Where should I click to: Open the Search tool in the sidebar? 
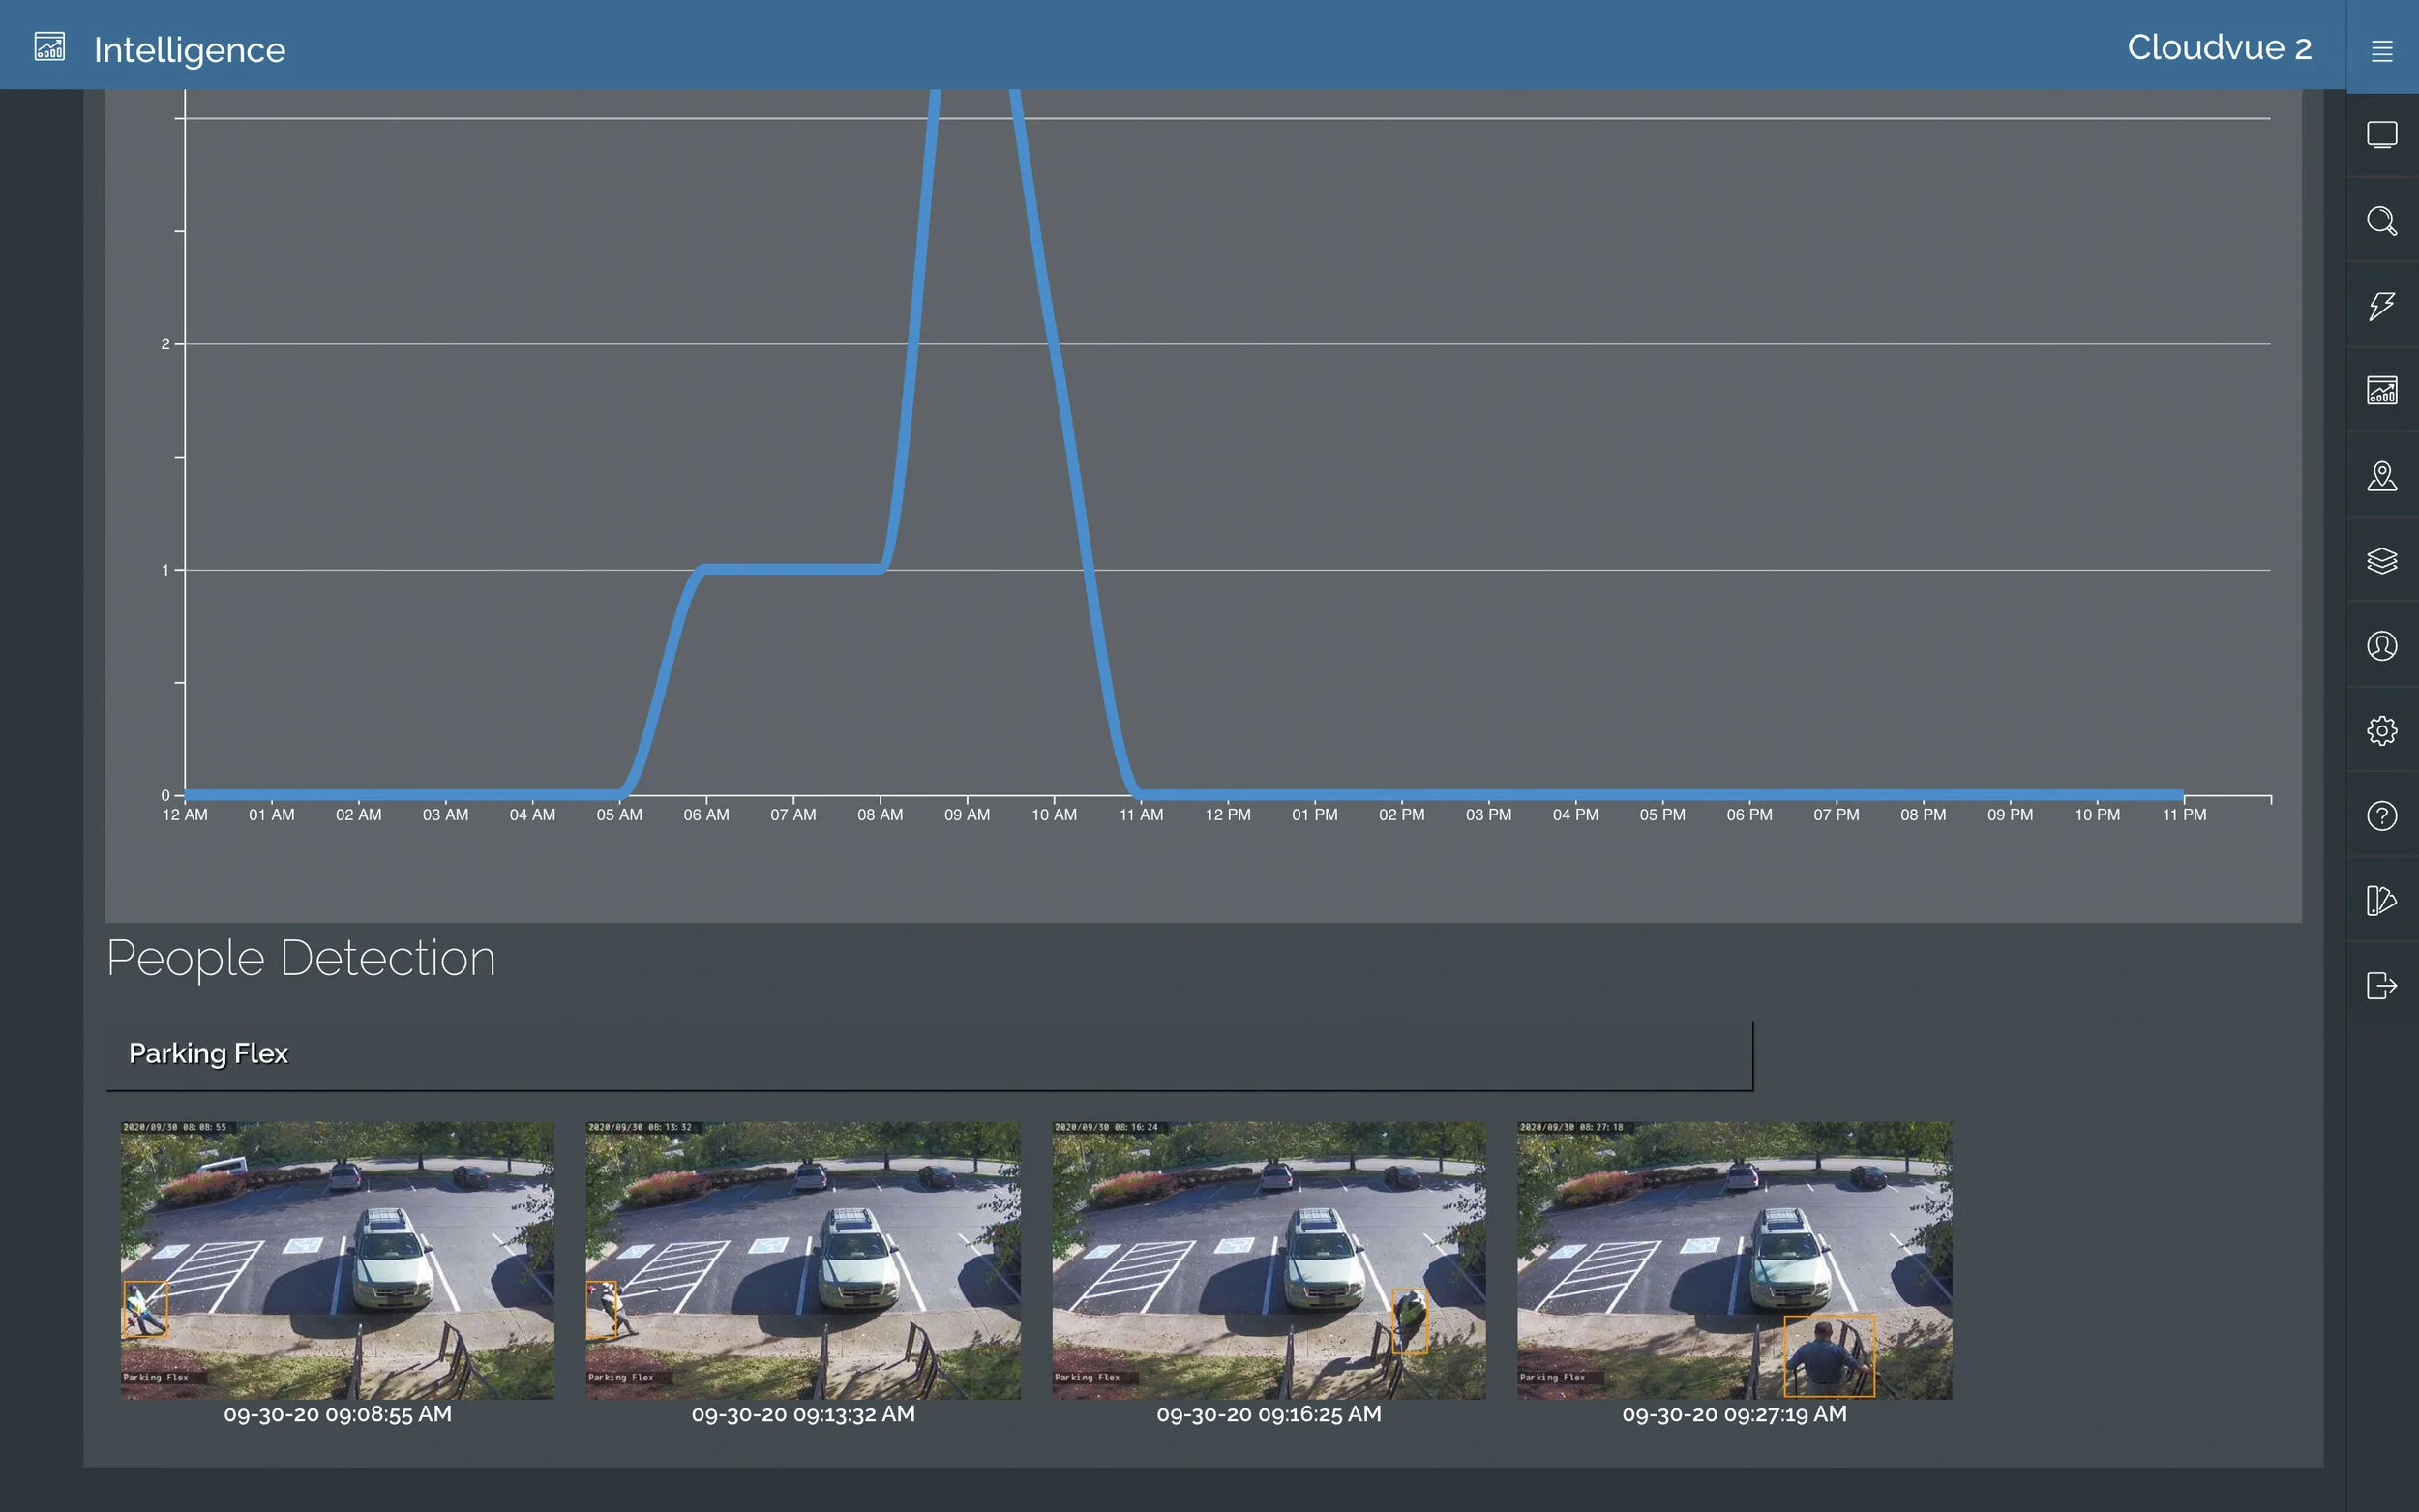tap(2383, 221)
